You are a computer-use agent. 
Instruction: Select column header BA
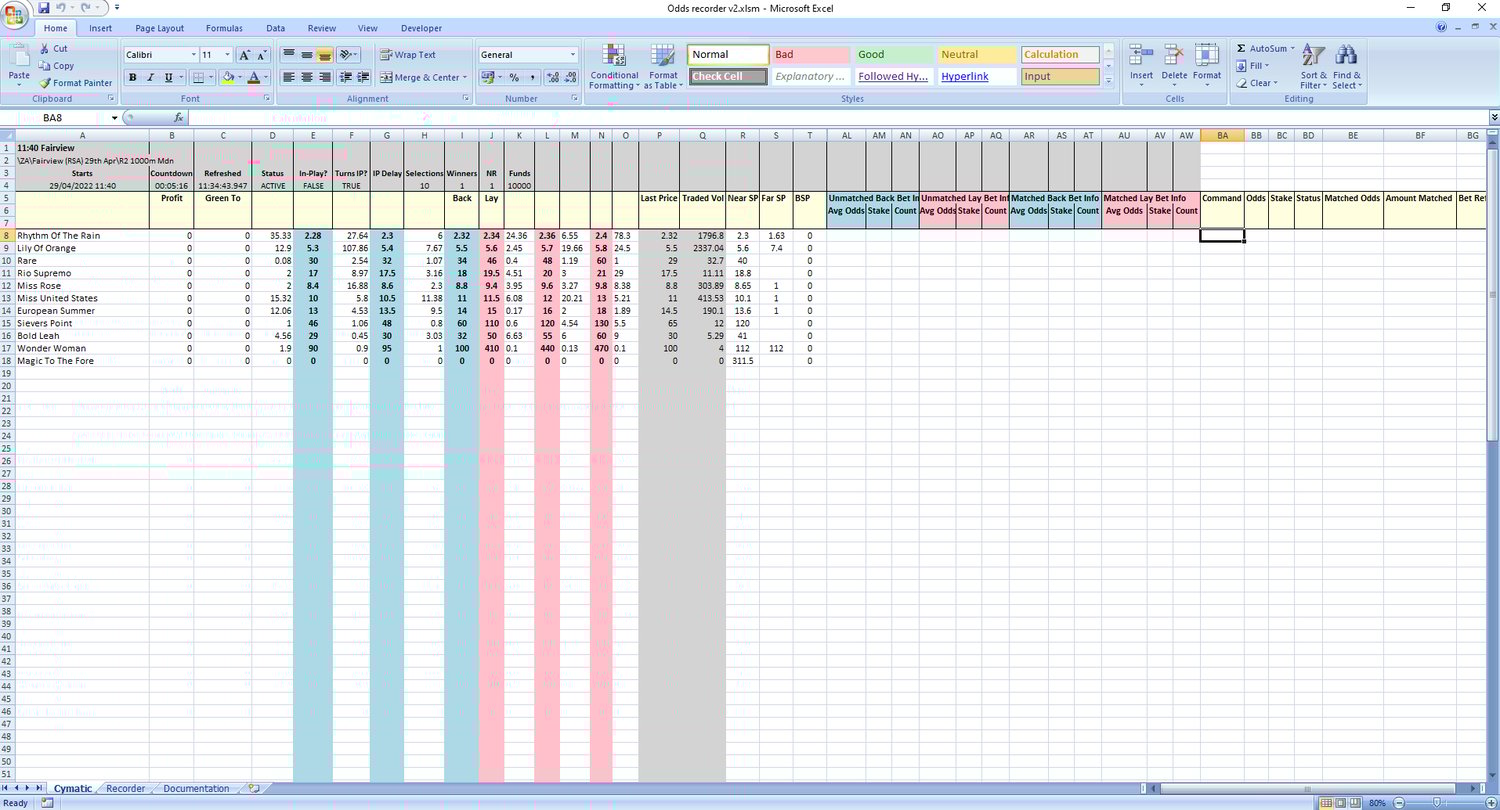coord(1222,135)
